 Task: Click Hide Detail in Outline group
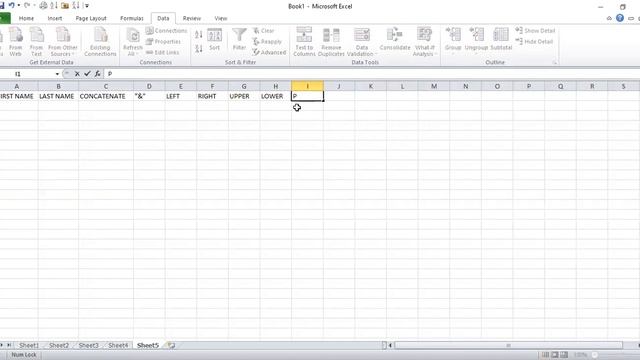[x=534, y=42]
